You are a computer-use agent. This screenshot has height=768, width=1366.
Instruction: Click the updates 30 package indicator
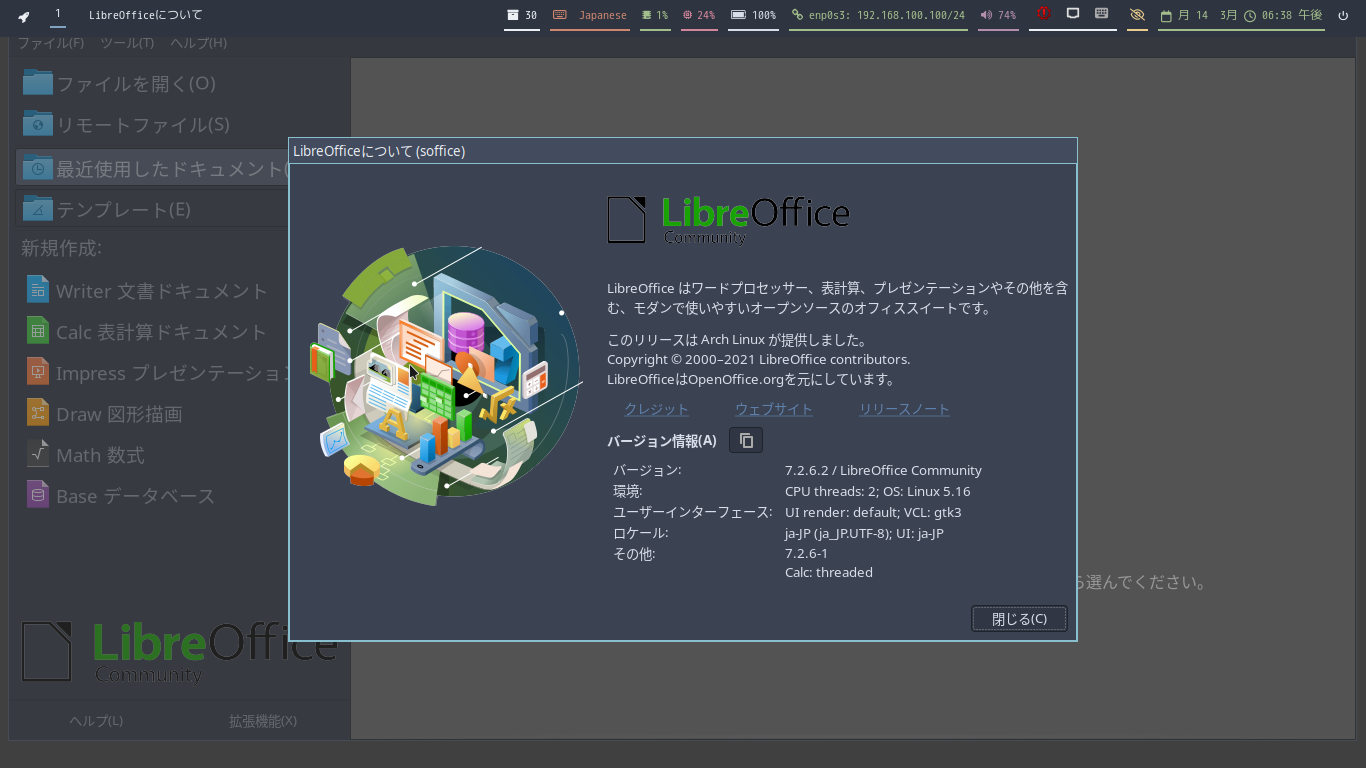pyautogui.click(x=522, y=16)
